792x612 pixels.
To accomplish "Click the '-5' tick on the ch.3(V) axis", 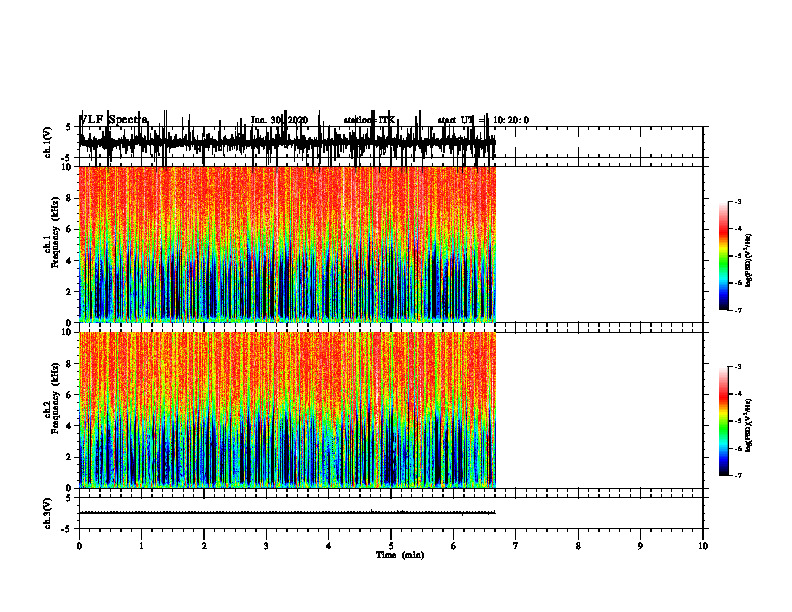I will point(67,529).
